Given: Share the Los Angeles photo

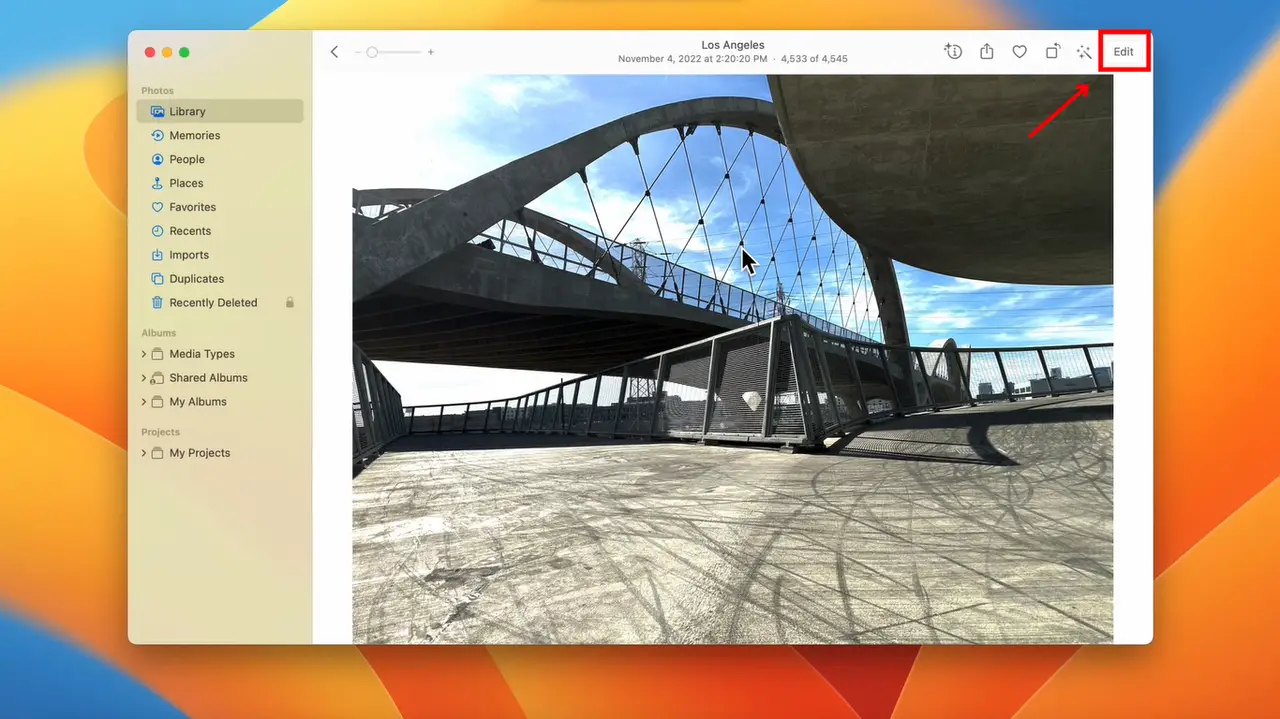Looking at the screenshot, I should (986, 51).
